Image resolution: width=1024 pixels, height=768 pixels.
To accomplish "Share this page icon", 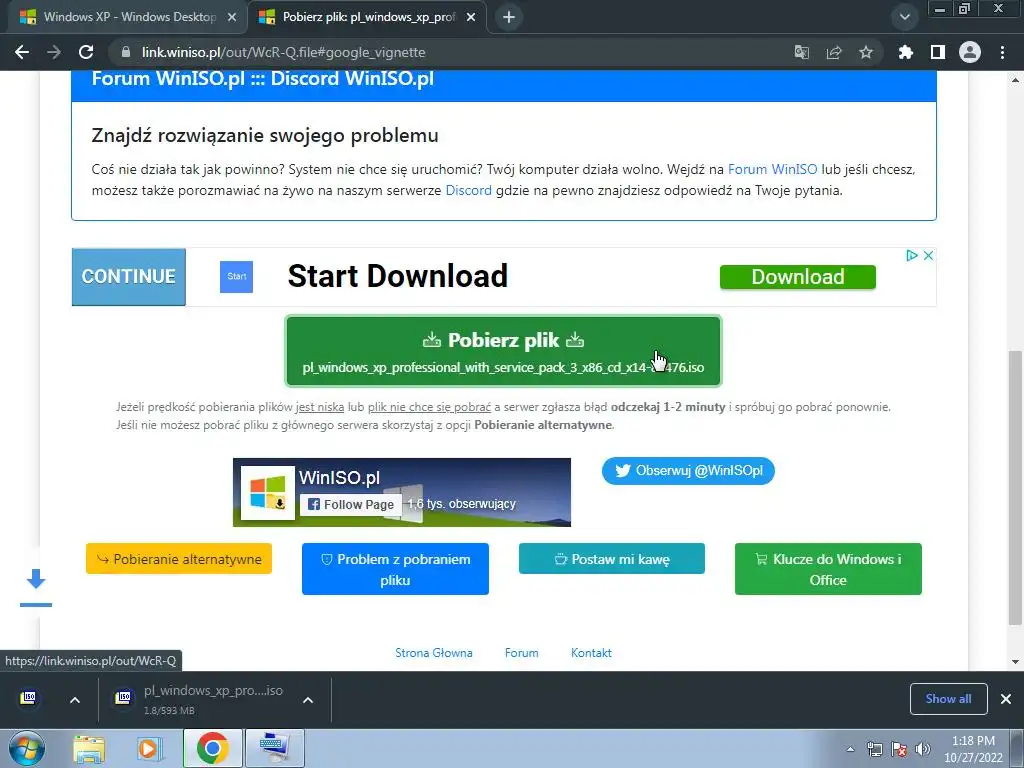I will click(834, 52).
